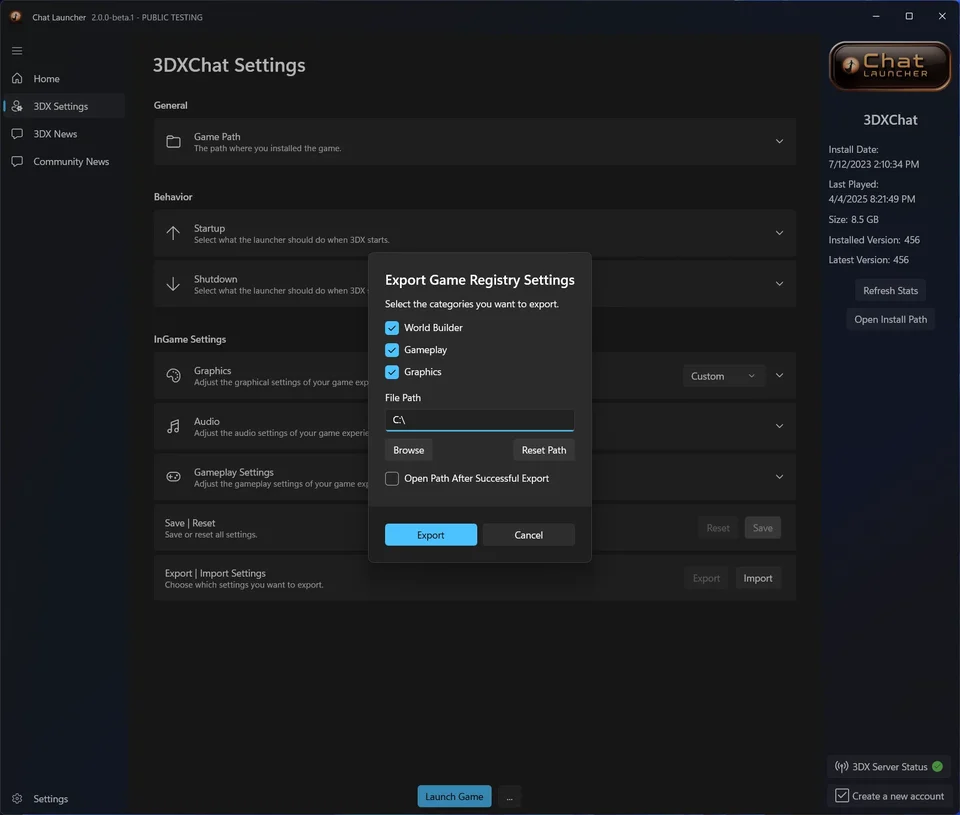Image resolution: width=960 pixels, height=815 pixels.
Task: Click the Audio music note icon
Action: click(x=173, y=426)
